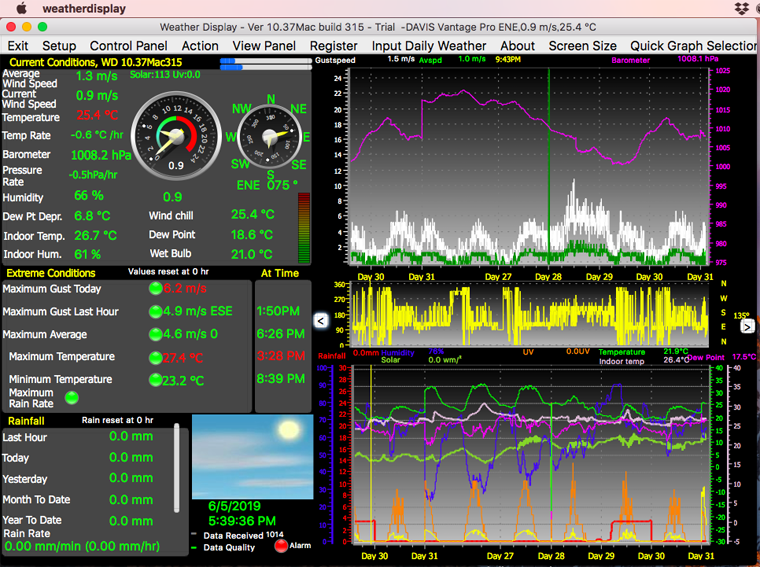Screen dimensions: 760x567
Task: Click the 23.2 °C minimum temperature value
Action: [183, 380]
